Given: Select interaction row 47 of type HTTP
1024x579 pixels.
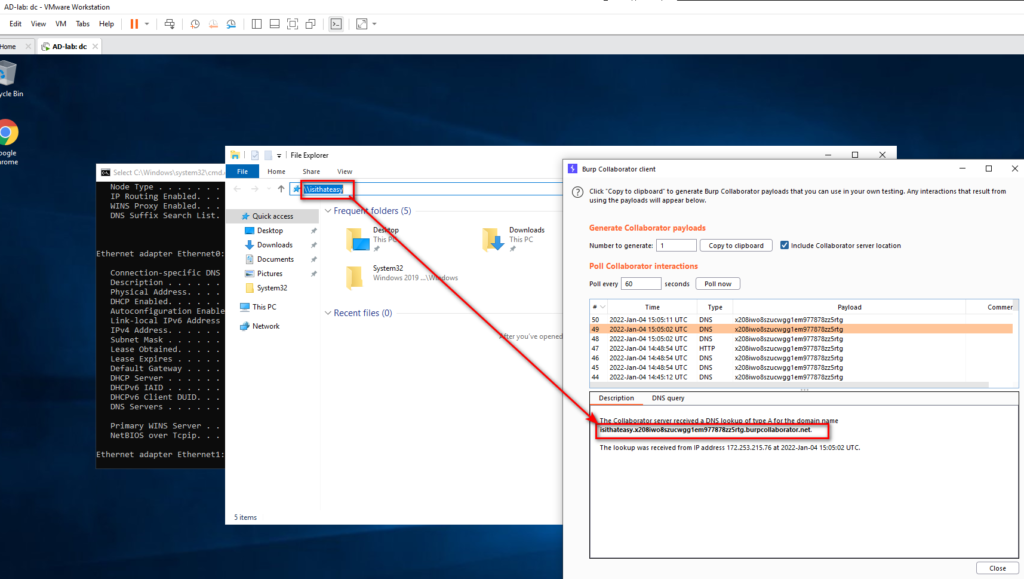Looking at the screenshot, I should 801,349.
